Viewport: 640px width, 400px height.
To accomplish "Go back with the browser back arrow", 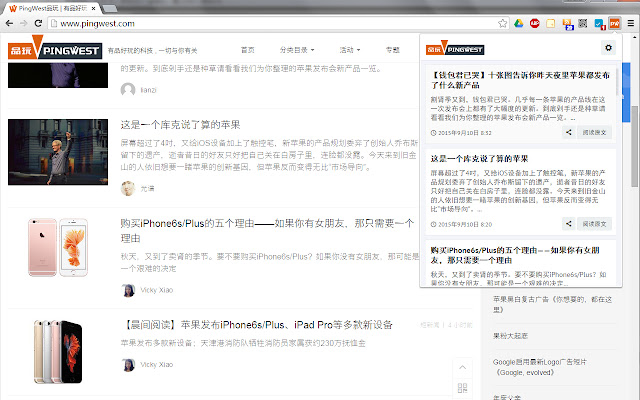I will 9,23.
